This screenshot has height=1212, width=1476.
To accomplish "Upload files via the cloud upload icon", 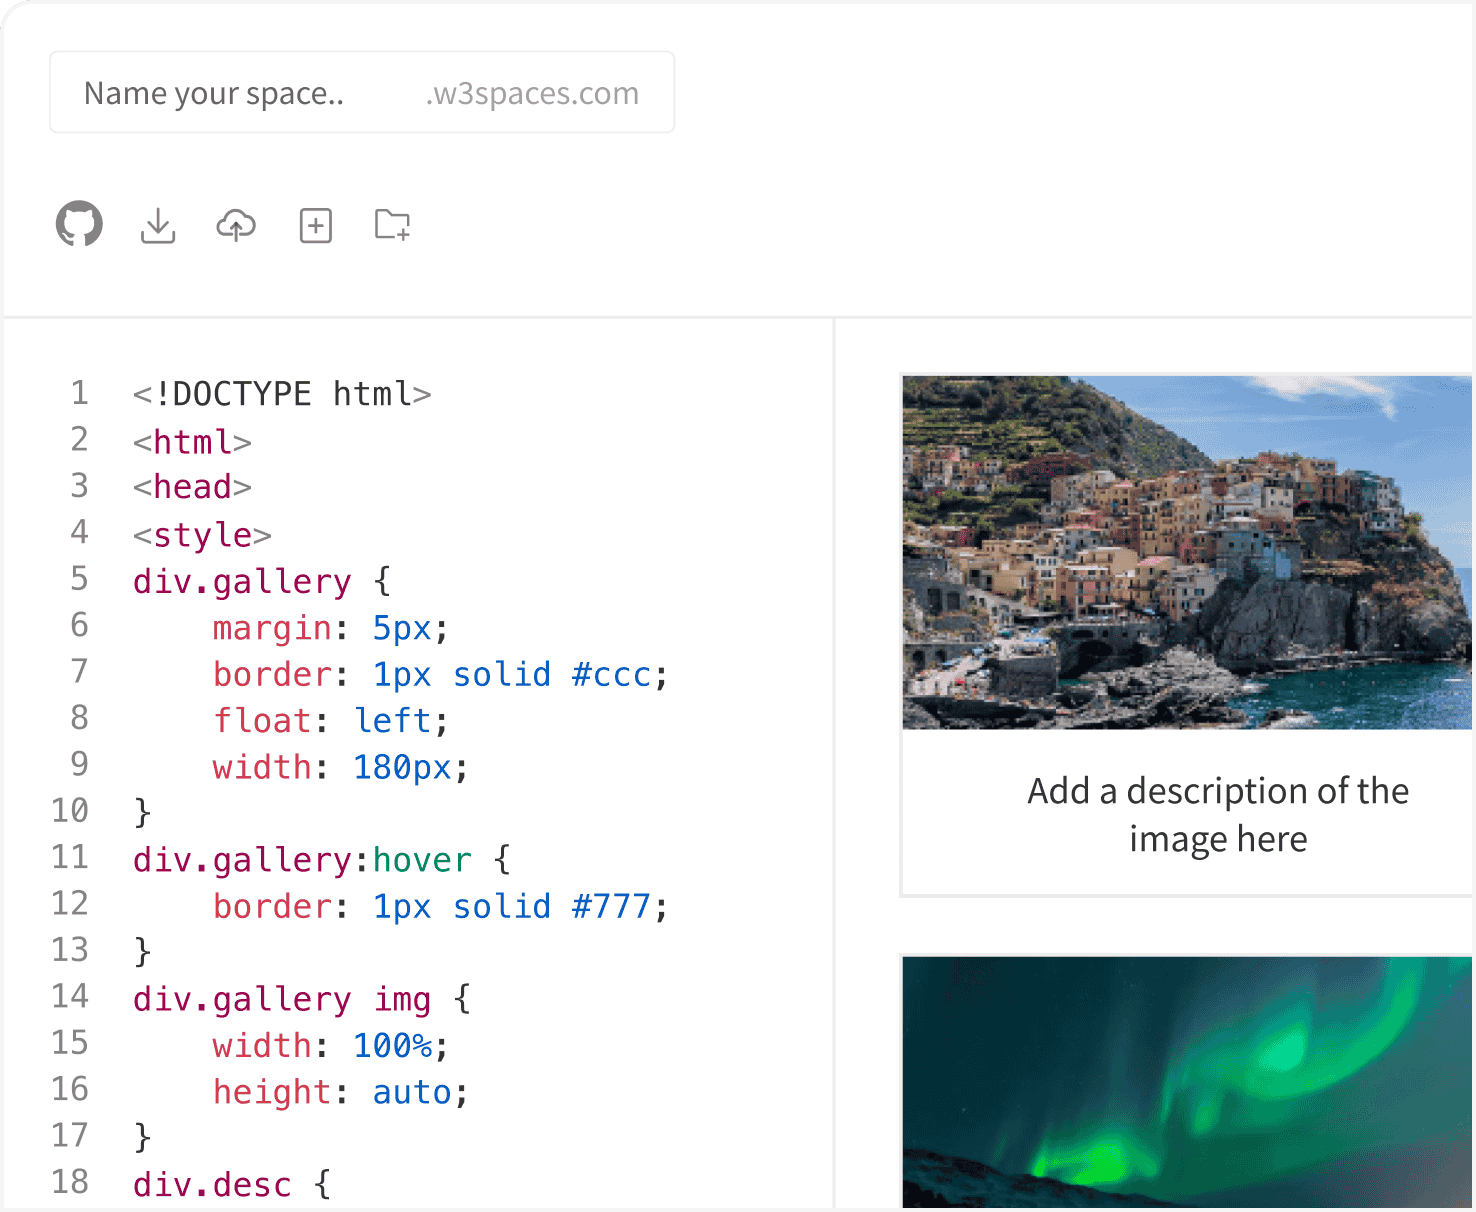I will click(x=235, y=225).
